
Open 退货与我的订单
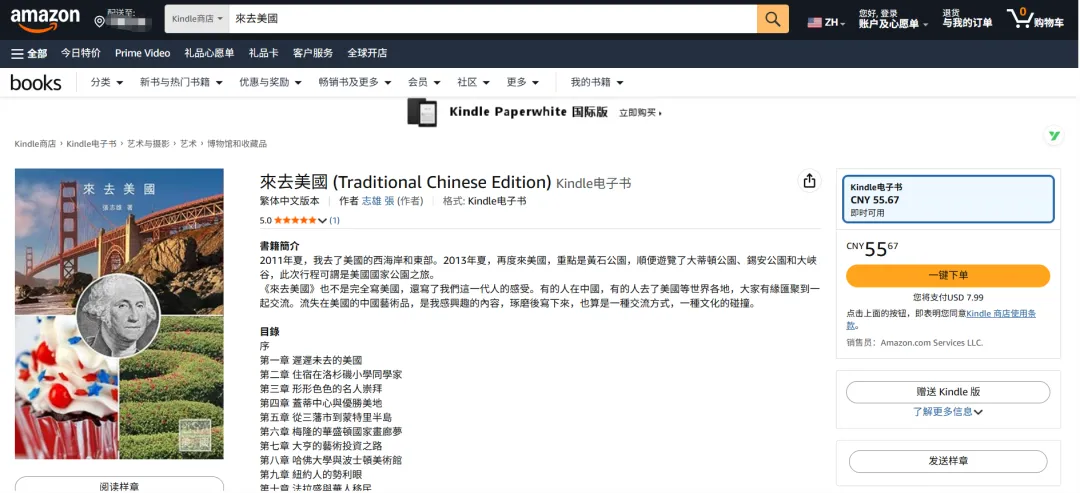968,19
